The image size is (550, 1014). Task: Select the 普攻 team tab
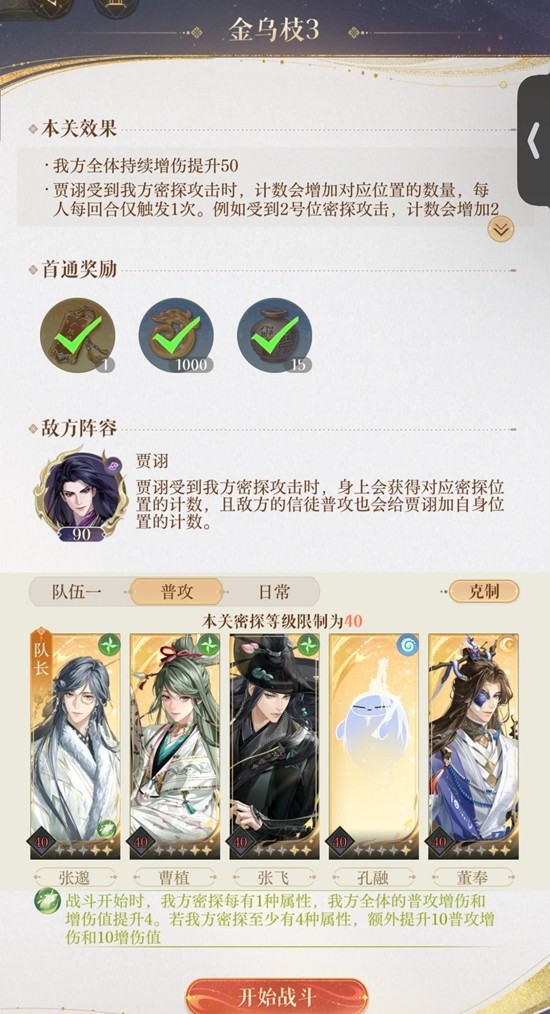177,592
